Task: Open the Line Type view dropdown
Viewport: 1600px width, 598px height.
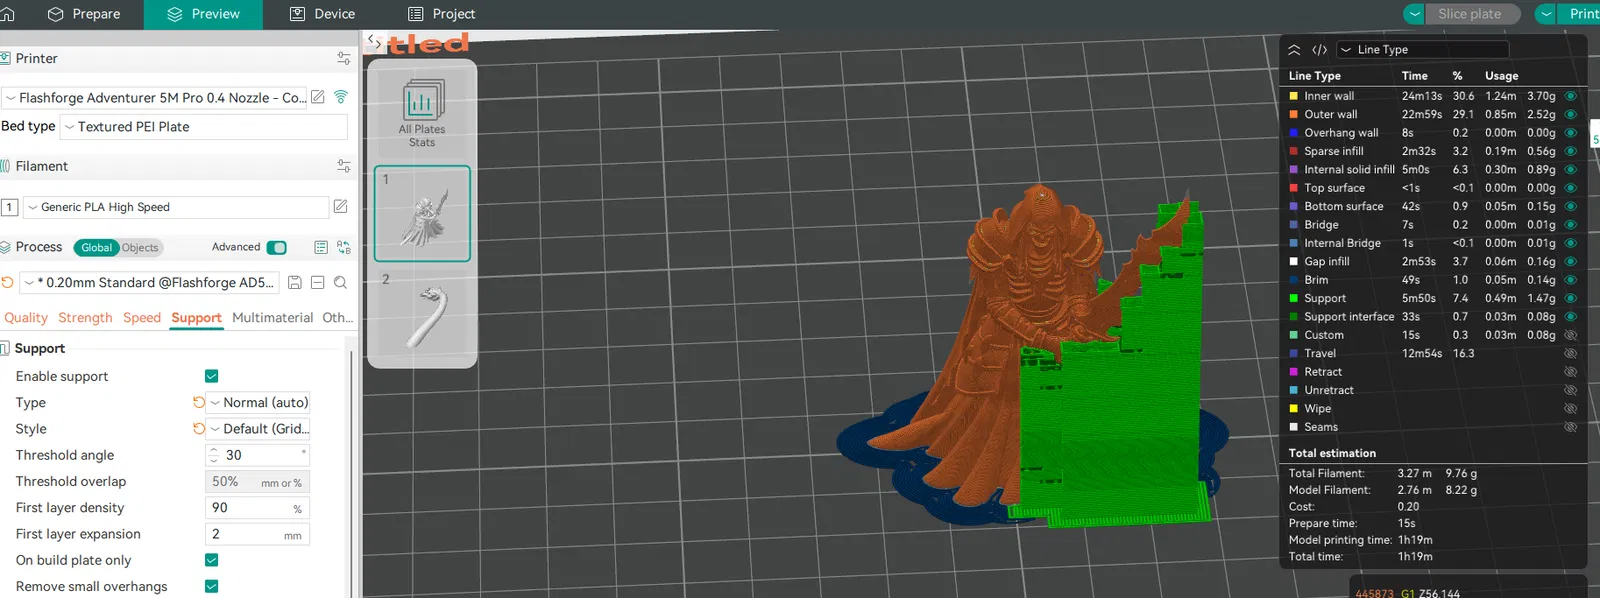Action: (1423, 49)
